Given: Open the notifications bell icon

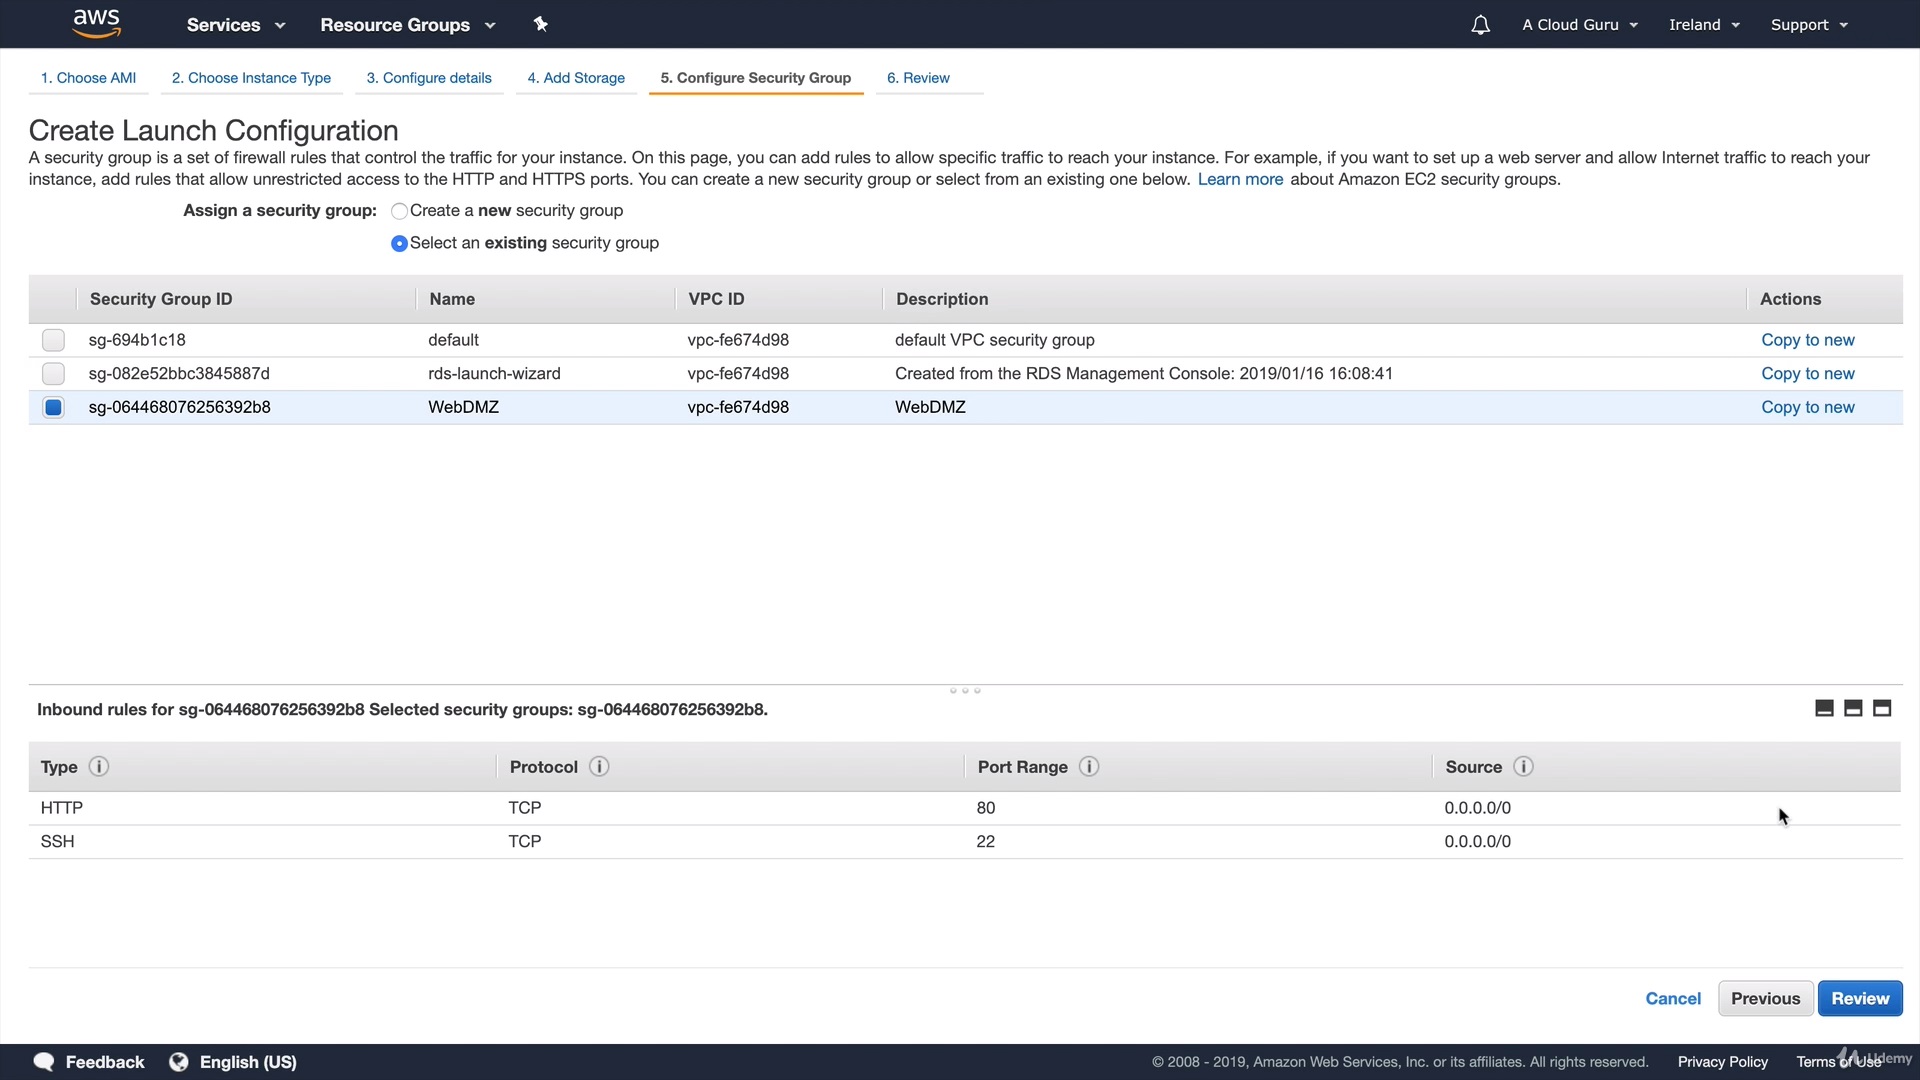Looking at the screenshot, I should pyautogui.click(x=1480, y=25).
